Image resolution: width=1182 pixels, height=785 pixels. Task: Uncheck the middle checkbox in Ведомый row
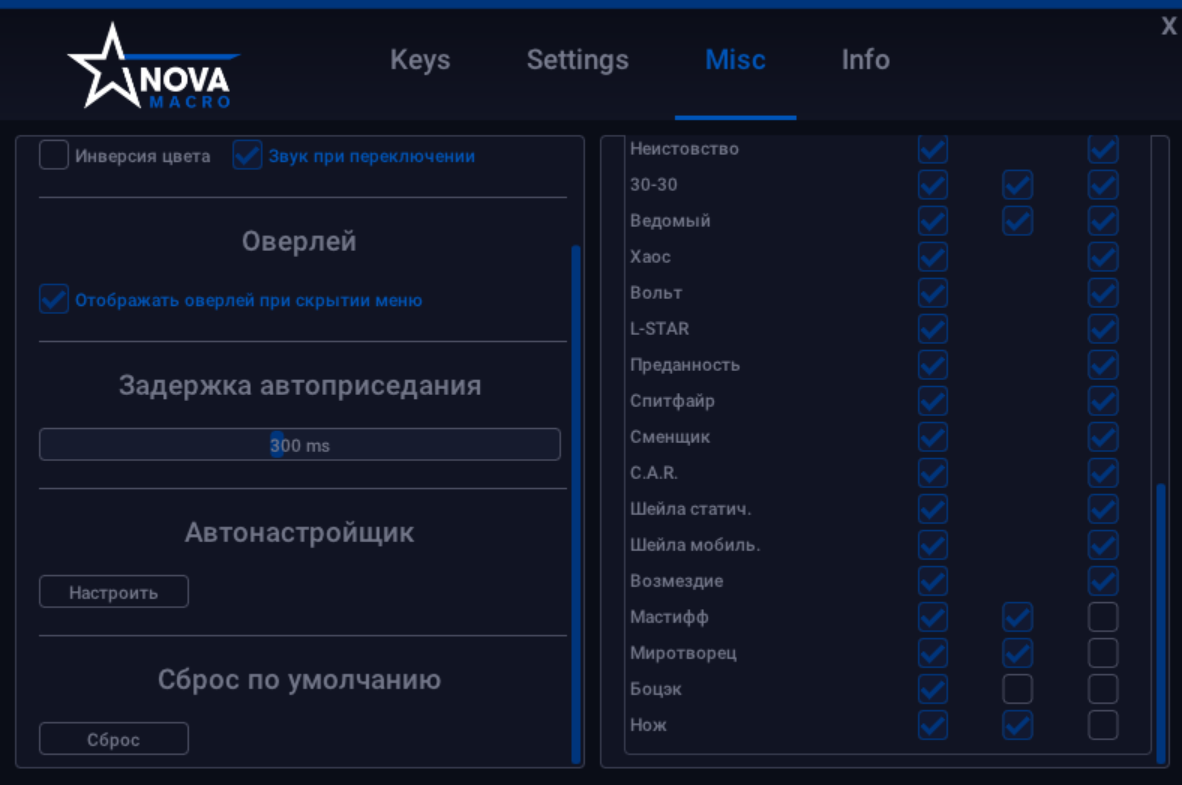1017,221
